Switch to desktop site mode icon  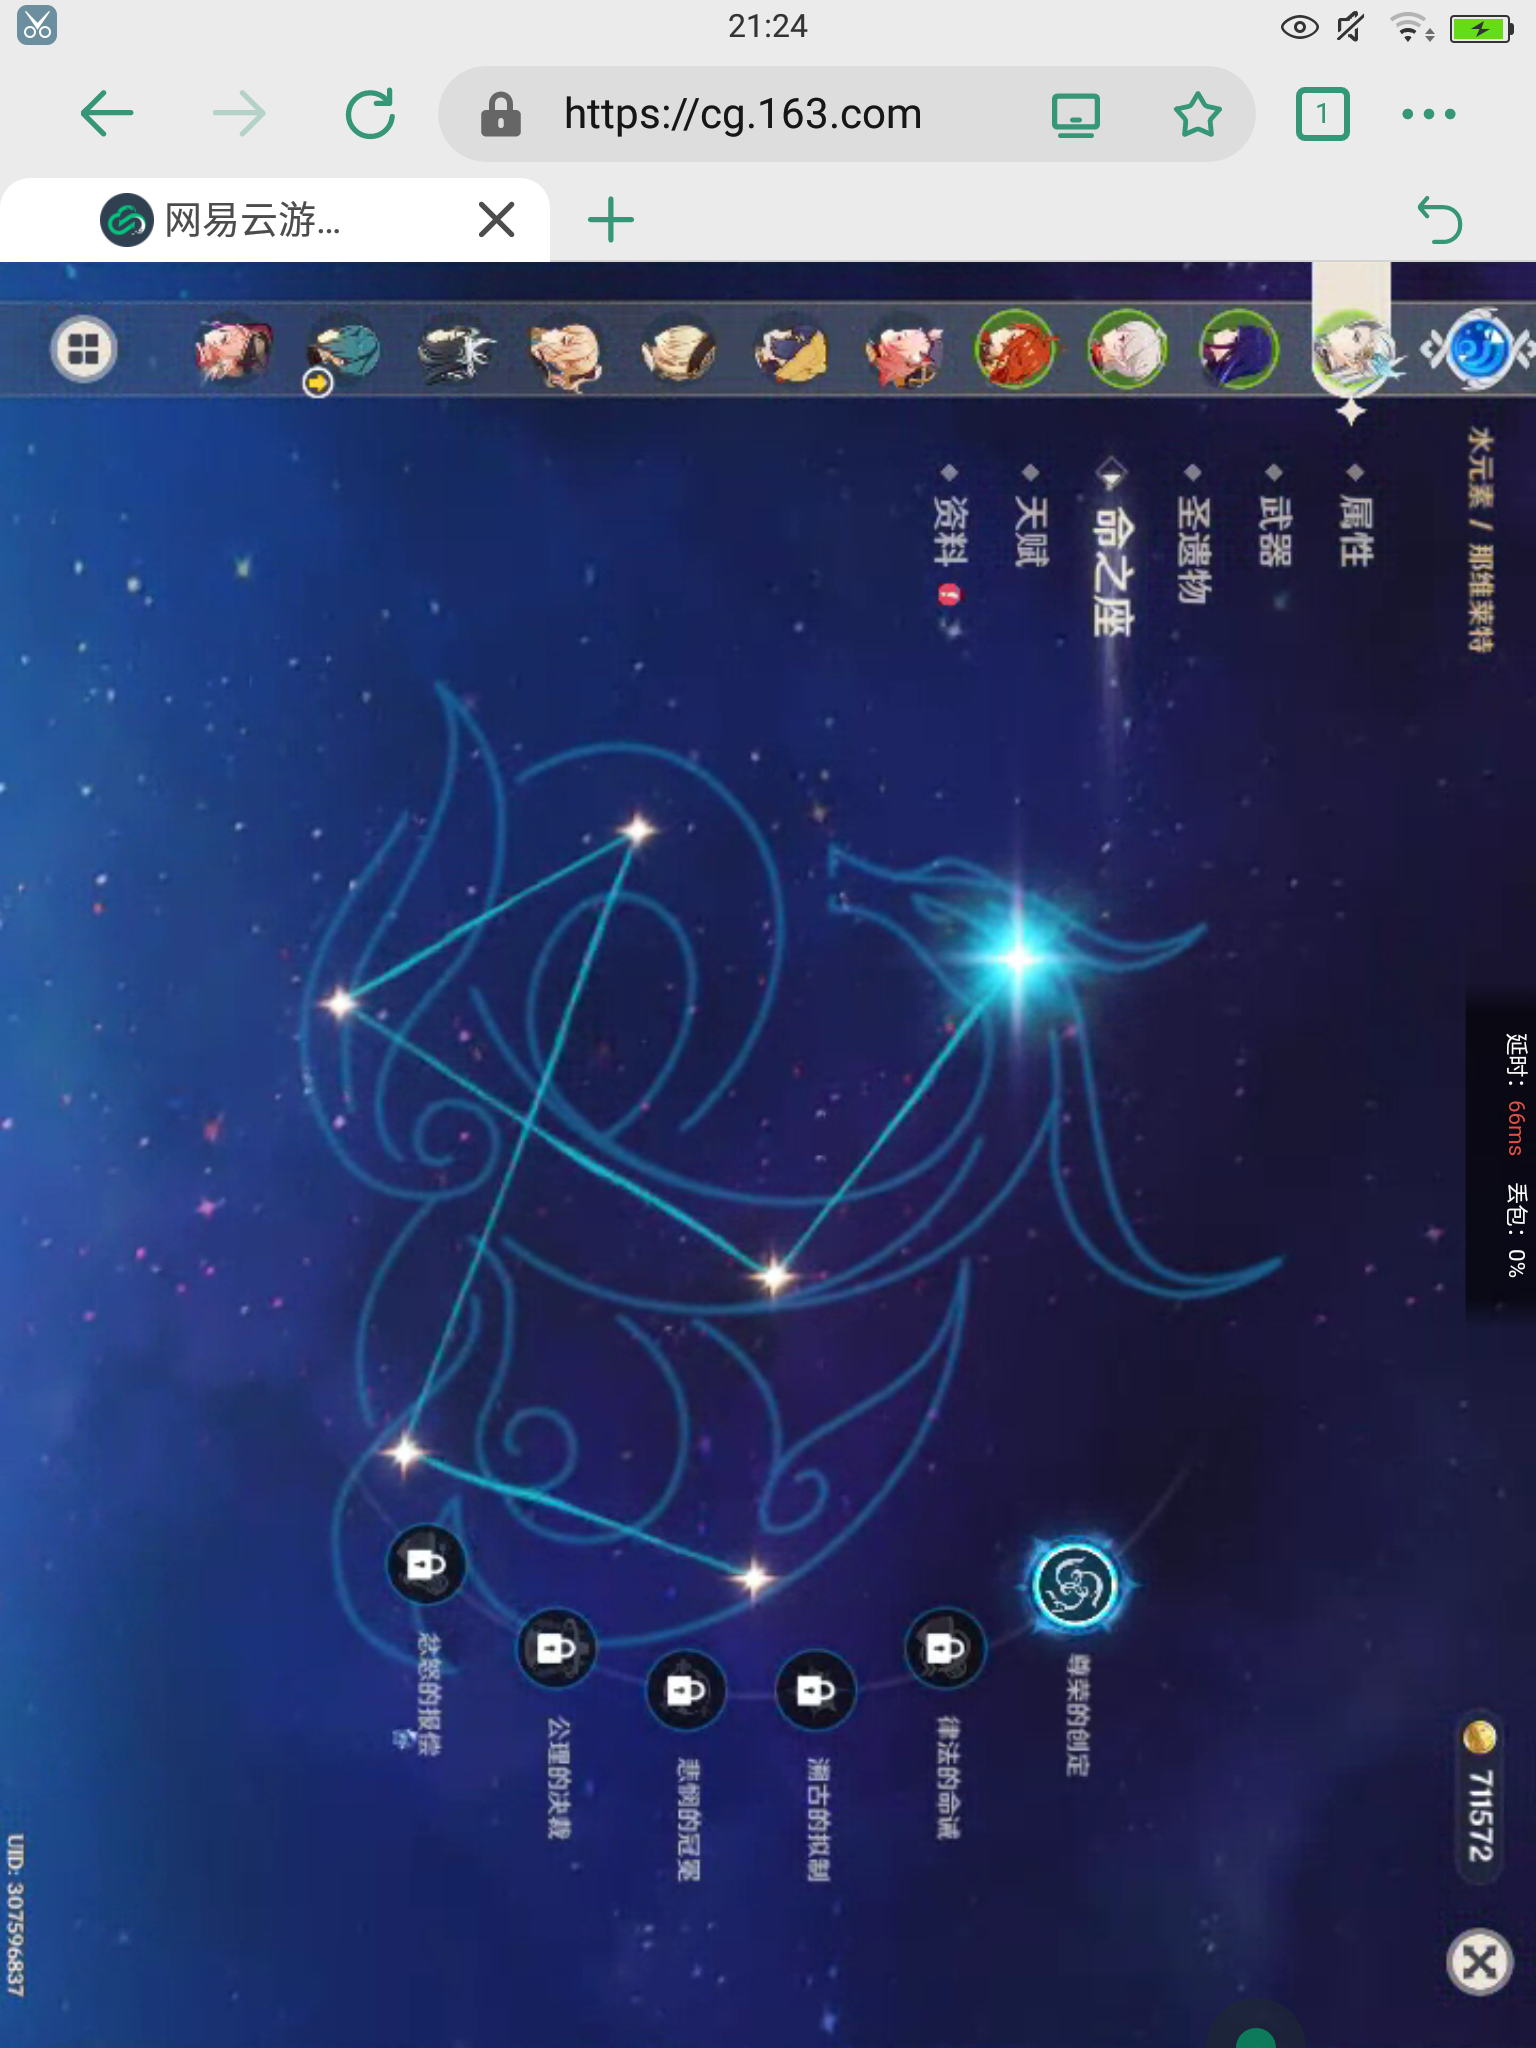pyautogui.click(x=1076, y=114)
